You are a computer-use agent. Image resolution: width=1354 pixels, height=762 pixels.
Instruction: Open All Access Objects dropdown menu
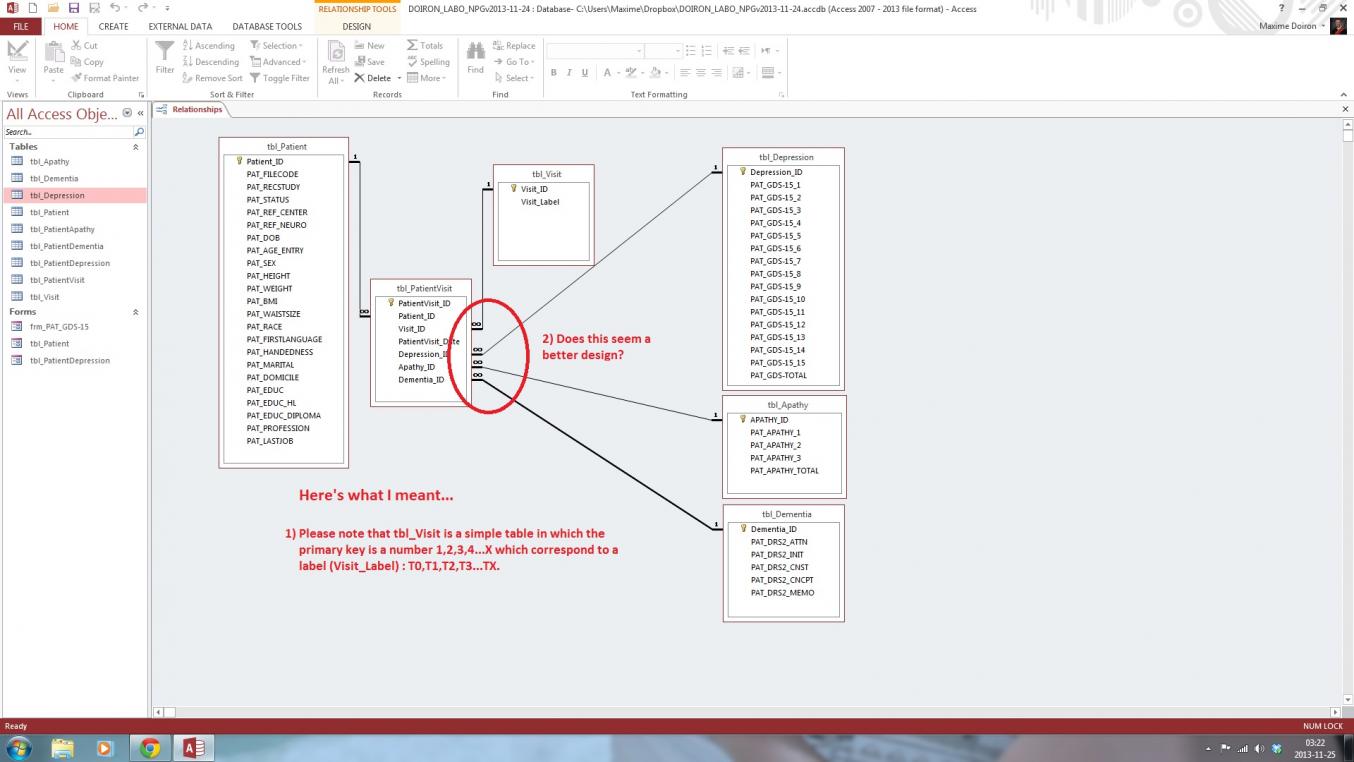pyautogui.click(x=127, y=114)
